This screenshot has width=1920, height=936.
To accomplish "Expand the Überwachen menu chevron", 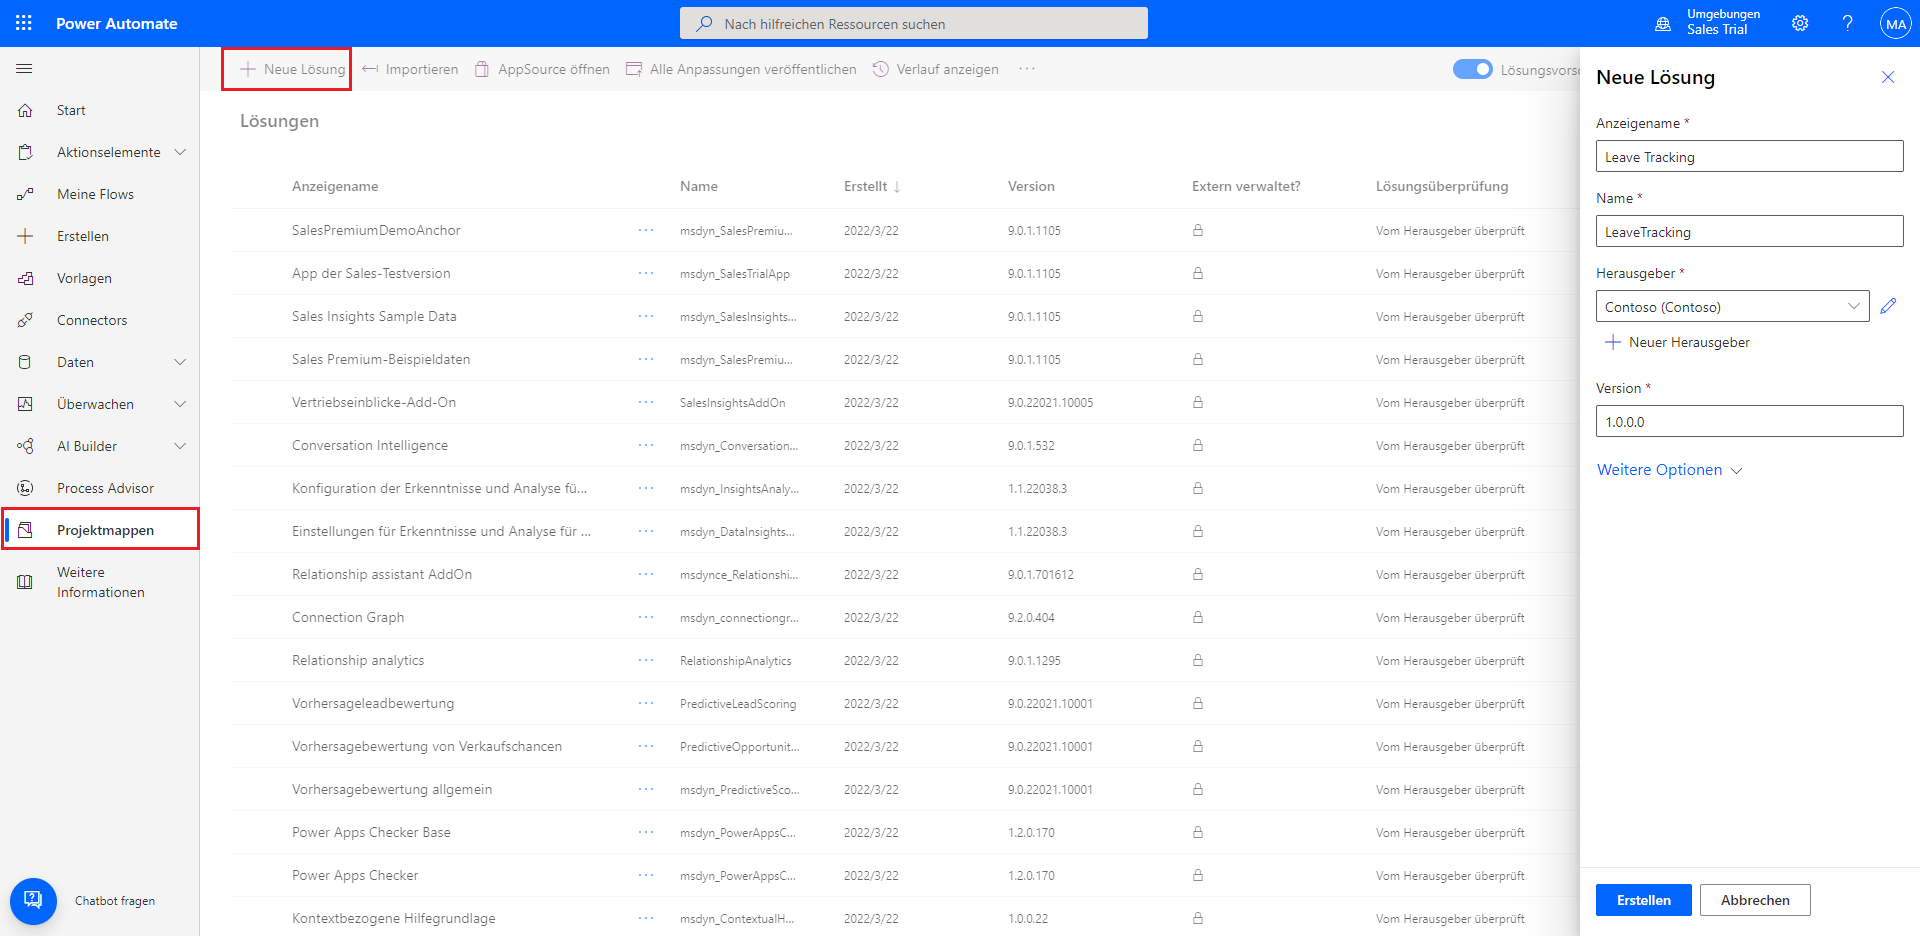I will [x=180, y=404].
